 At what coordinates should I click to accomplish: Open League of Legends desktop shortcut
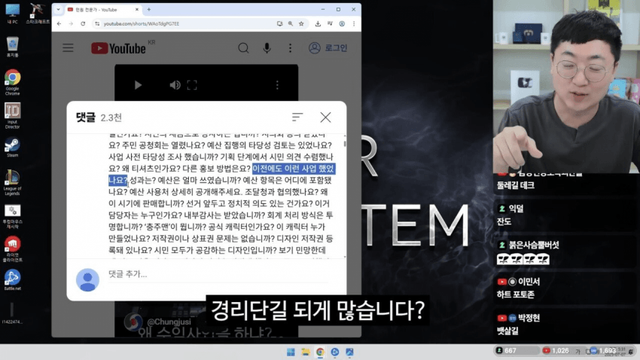click(x=13, y=182)
